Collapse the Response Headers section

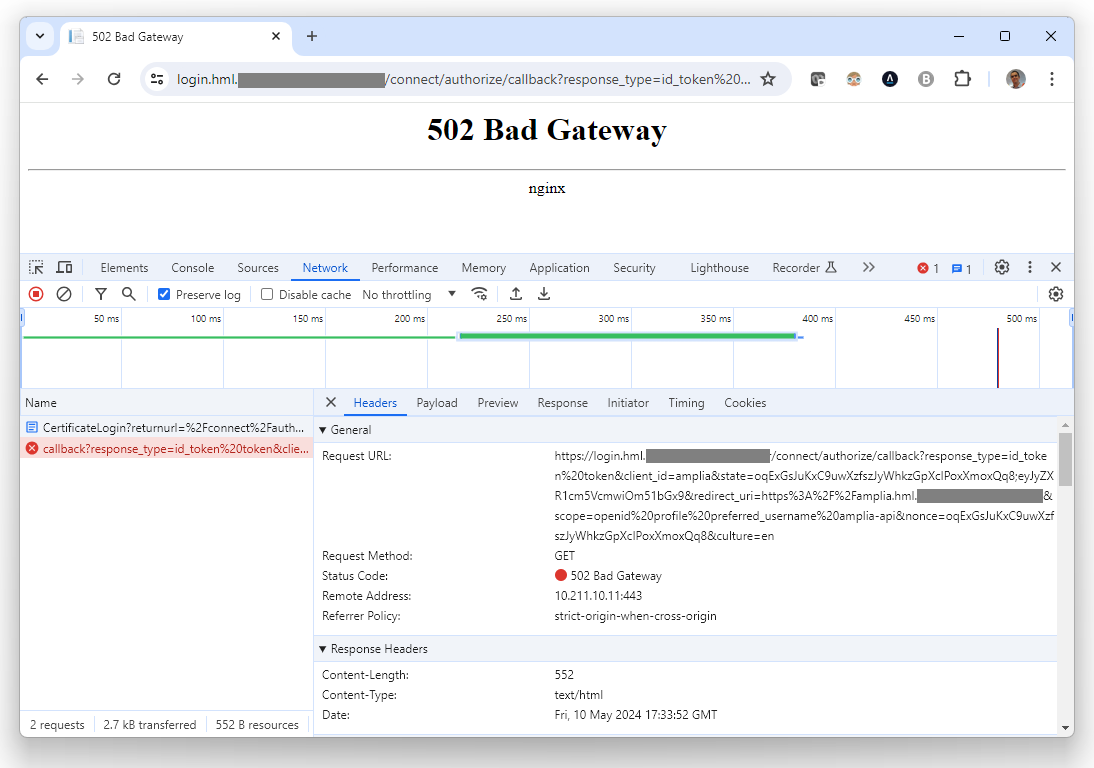tap(323, 649)
